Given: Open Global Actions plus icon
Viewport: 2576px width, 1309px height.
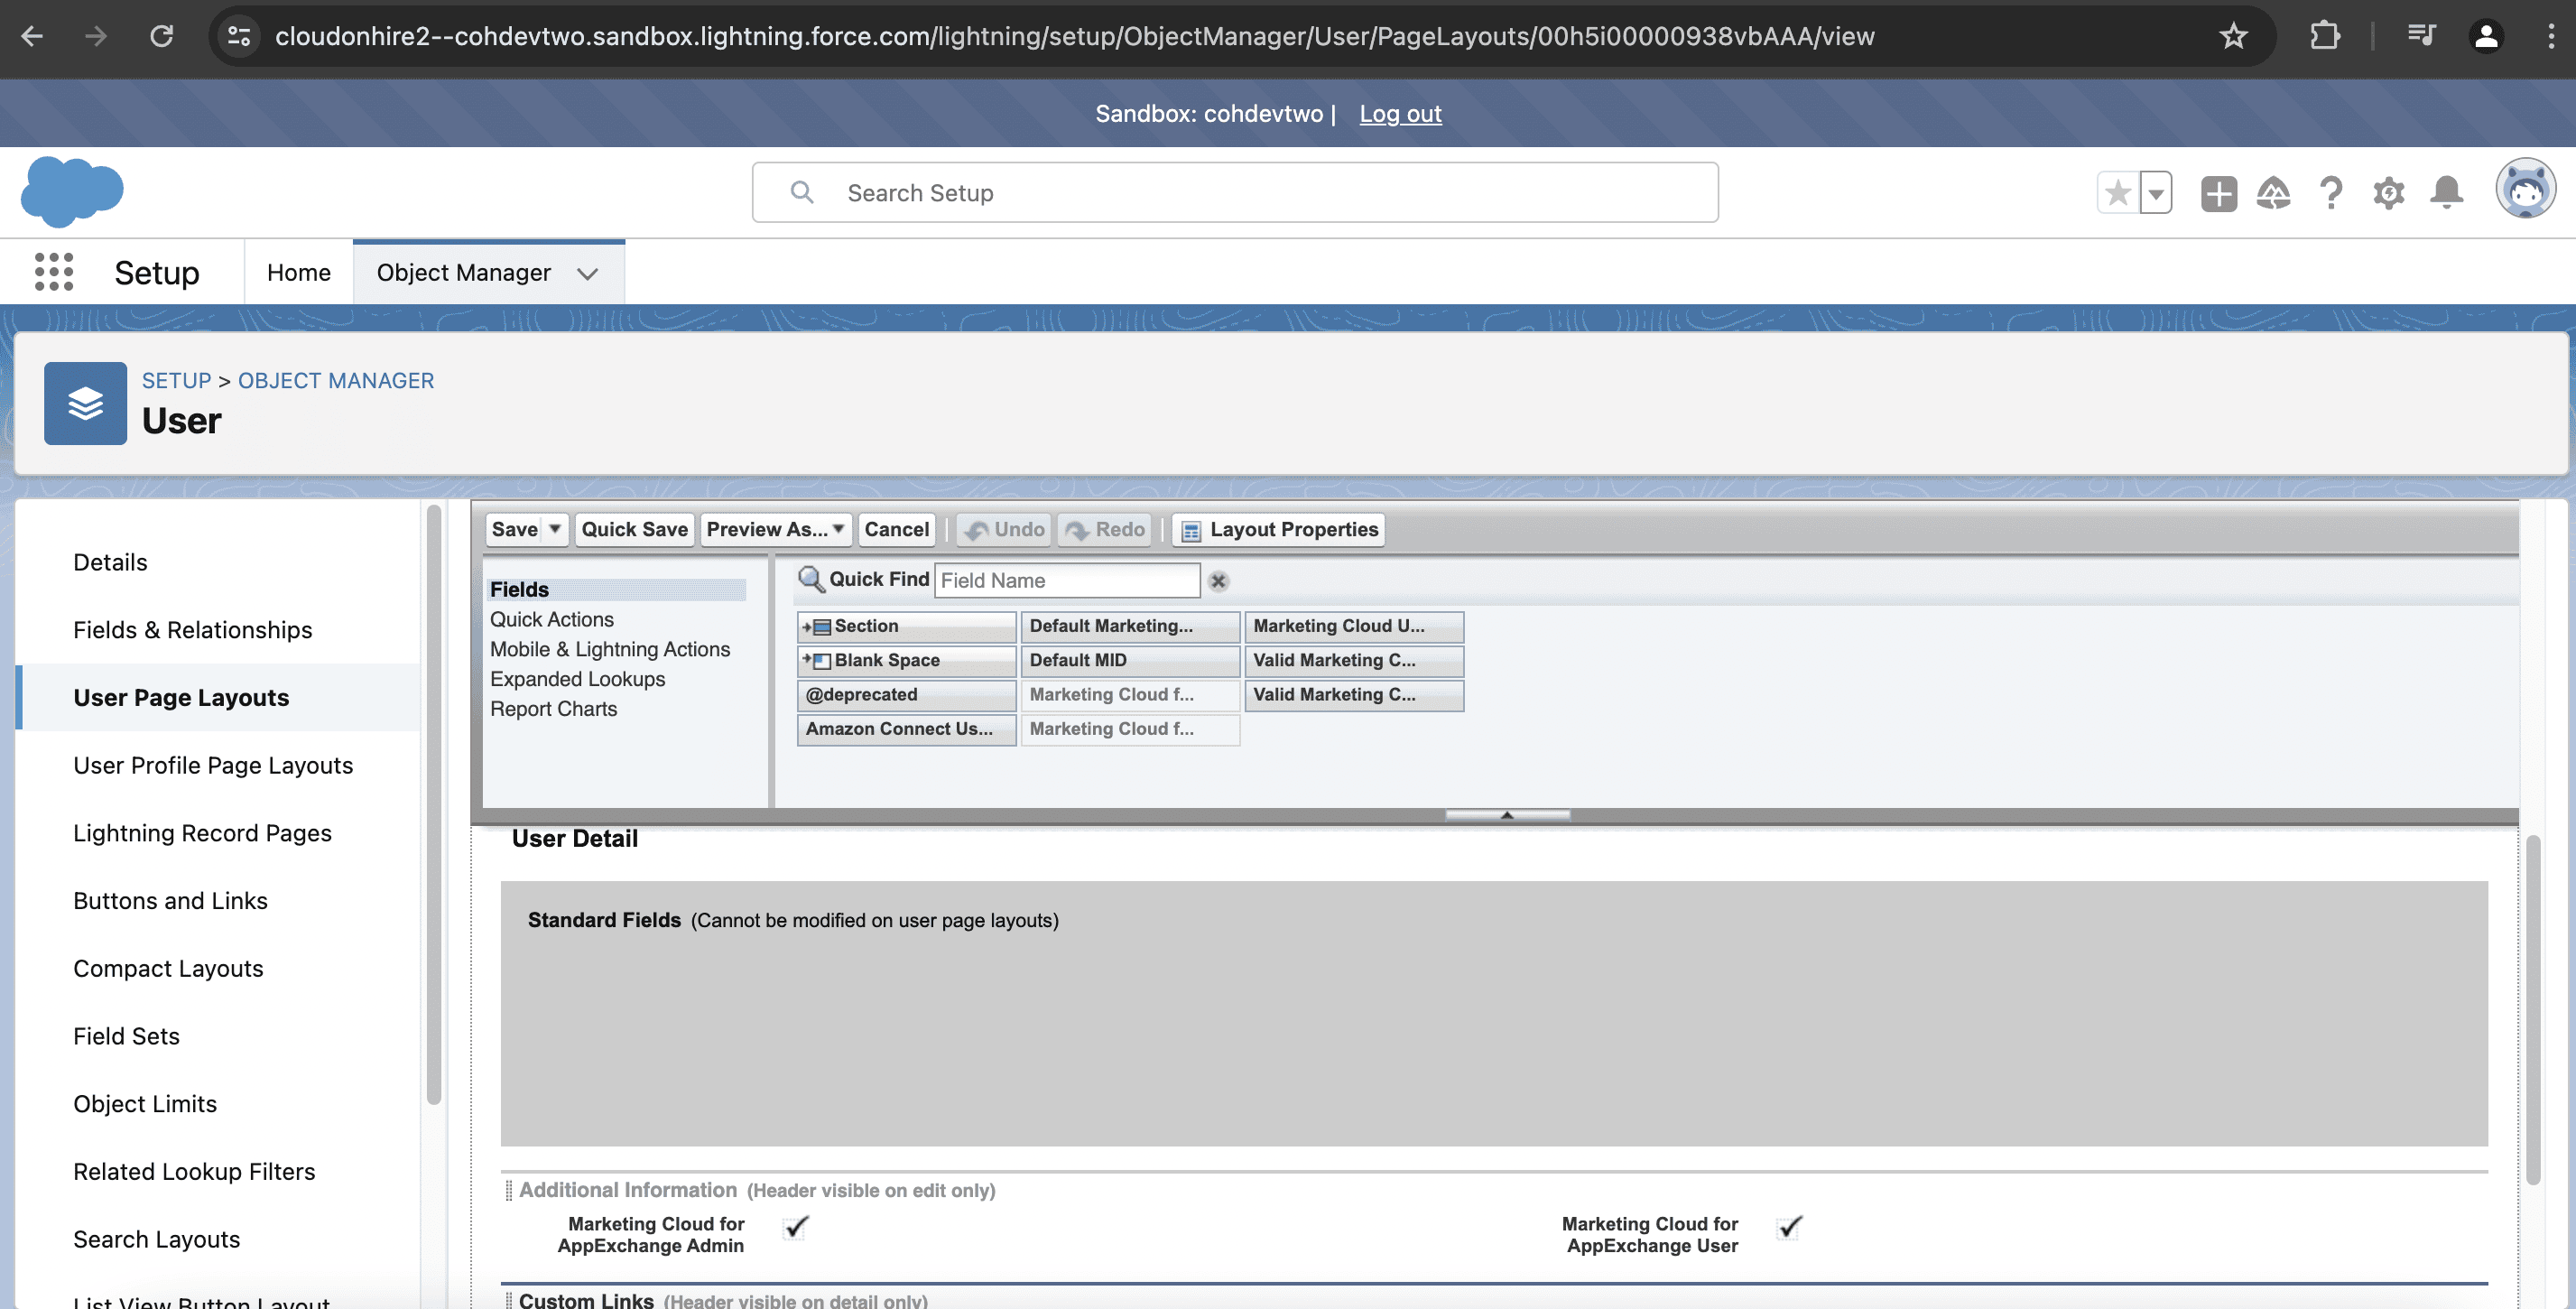Looking at the screenshot, I should tap(2218, 193).
